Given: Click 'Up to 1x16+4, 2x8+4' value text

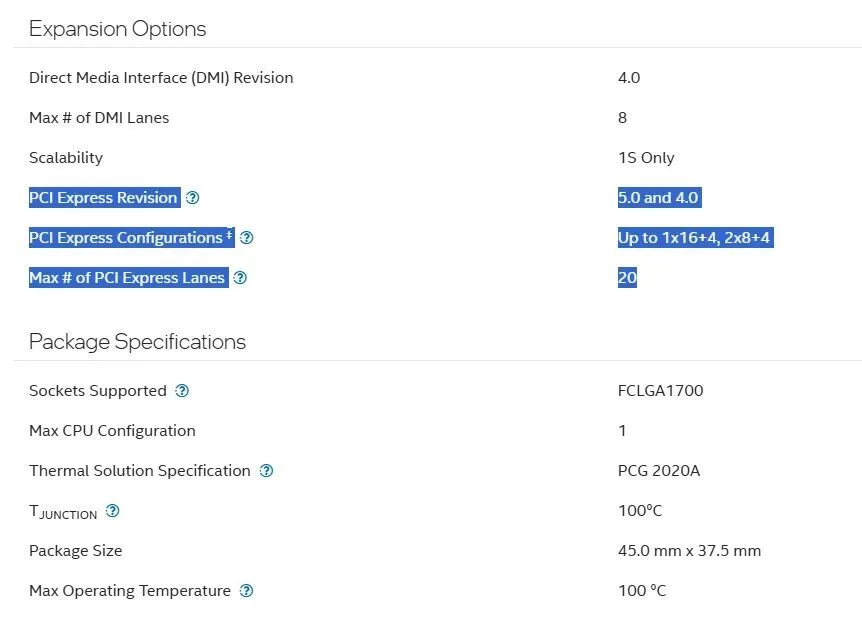Looking at the screenshot, I should tap(694, 238).
